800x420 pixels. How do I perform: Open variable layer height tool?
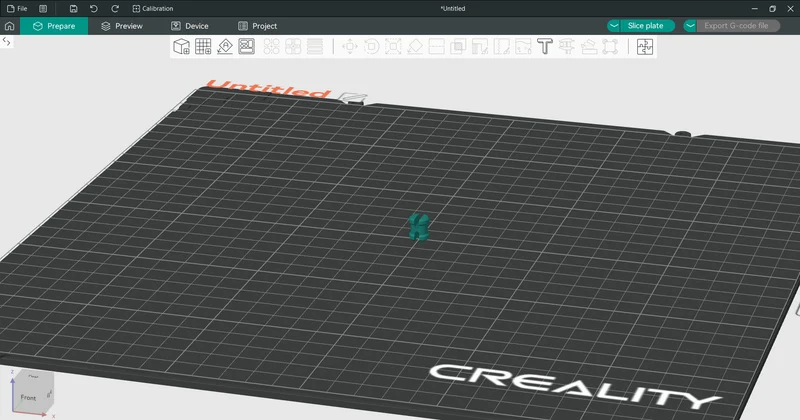[x=315, y=46]
